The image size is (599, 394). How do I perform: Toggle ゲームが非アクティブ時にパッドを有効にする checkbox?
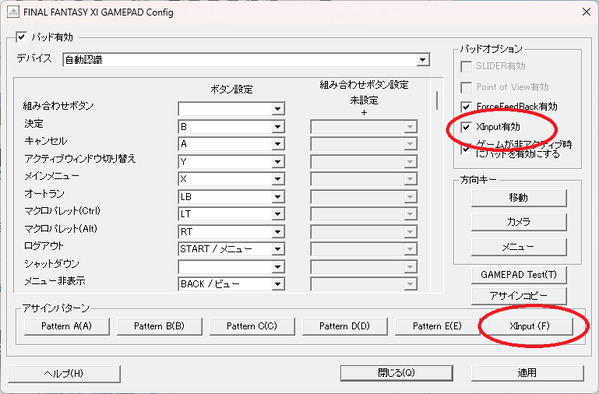coord(466,149)
